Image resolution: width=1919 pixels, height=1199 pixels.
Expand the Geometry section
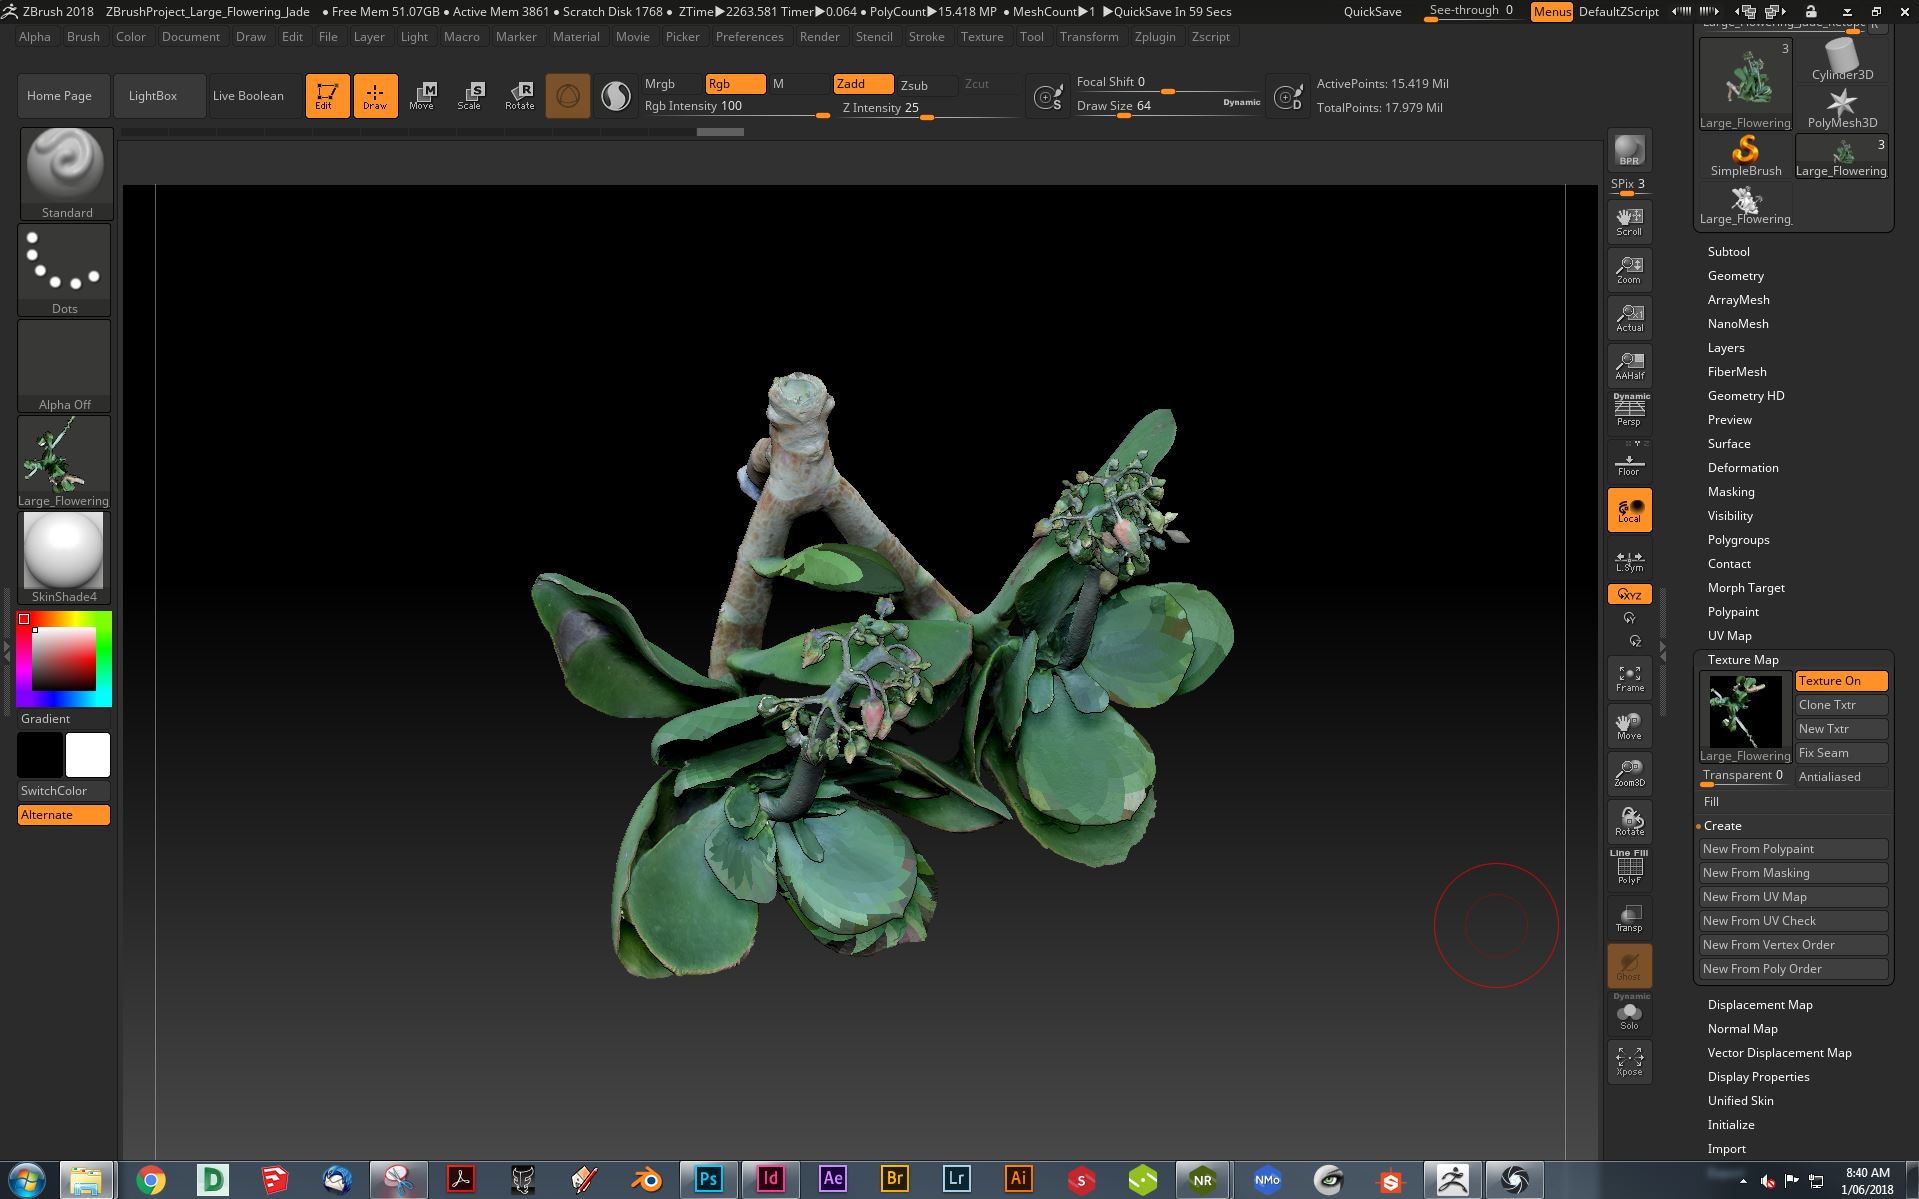click(1736, 276)
